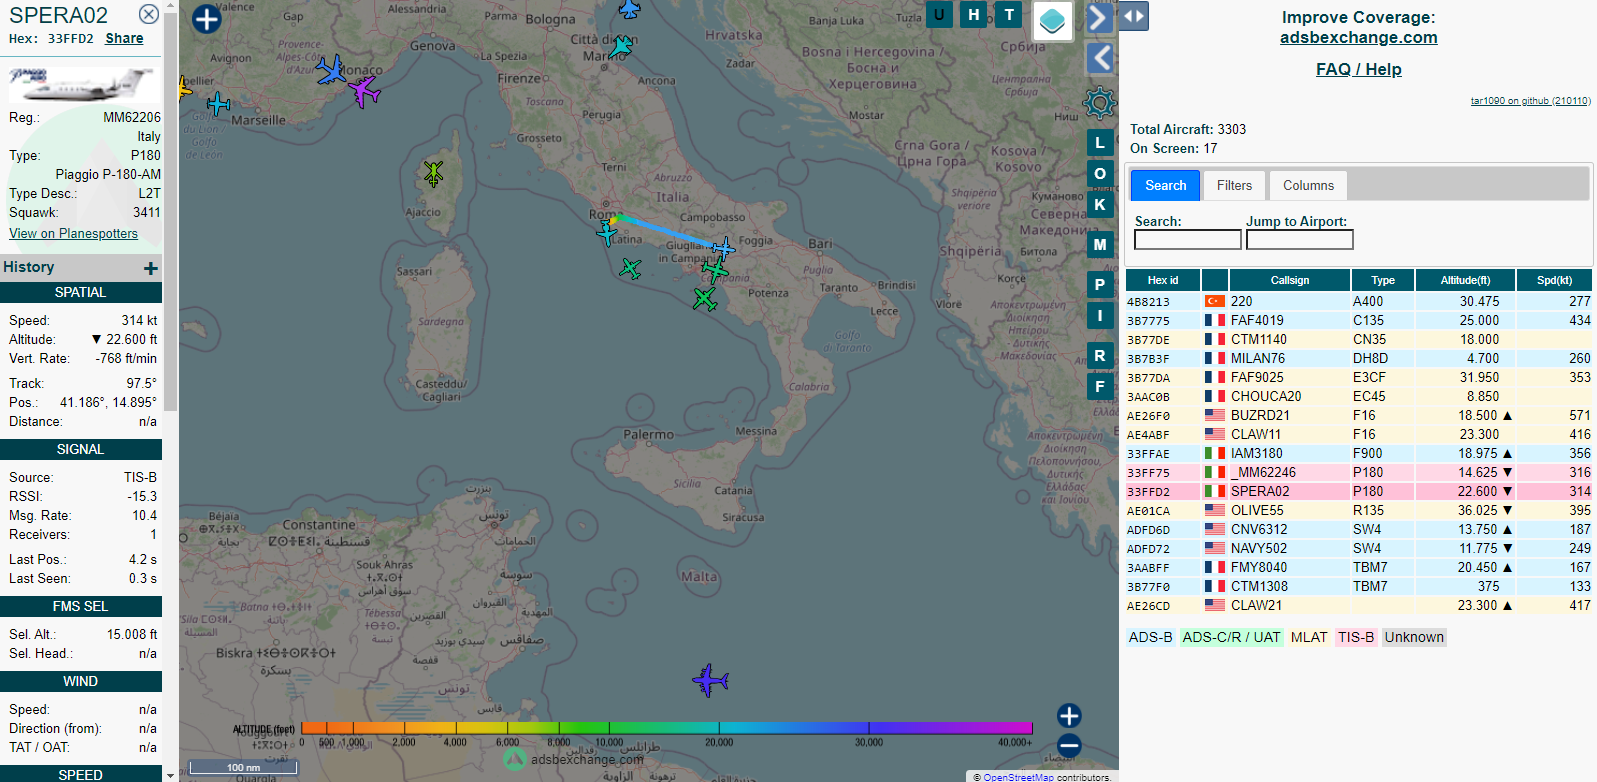
Task: Click the magenta aircraft icon near Monaco
Action: [x=364, y=91]
